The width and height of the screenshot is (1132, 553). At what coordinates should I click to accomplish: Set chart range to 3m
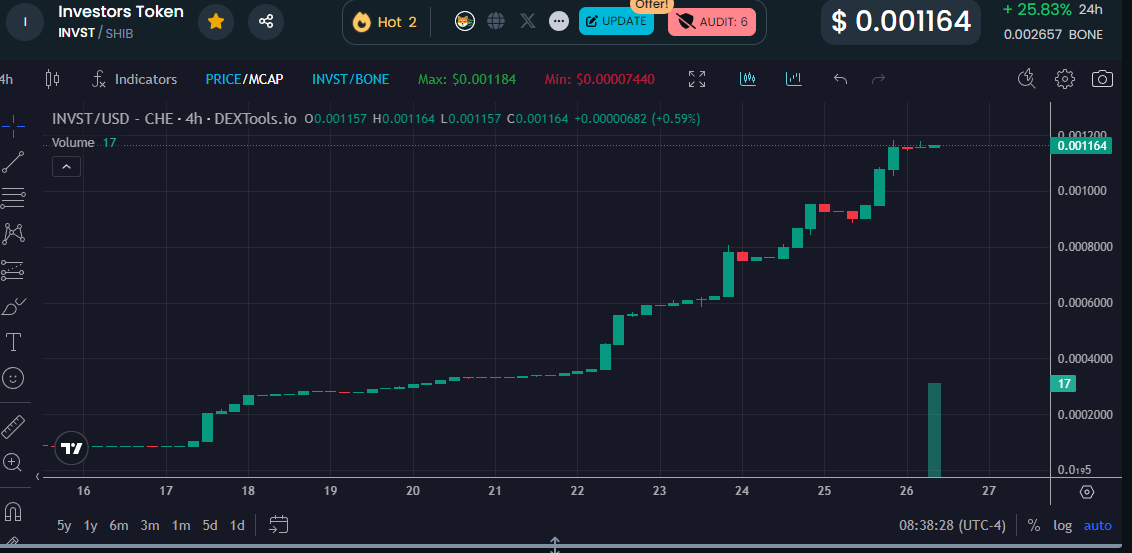coord(149,526)
